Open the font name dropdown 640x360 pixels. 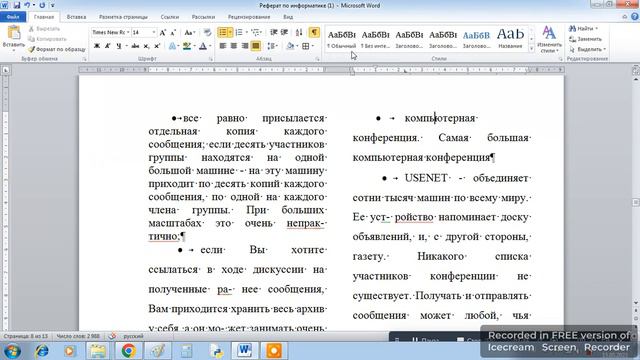pyautogui.click(x=128, y=32)
